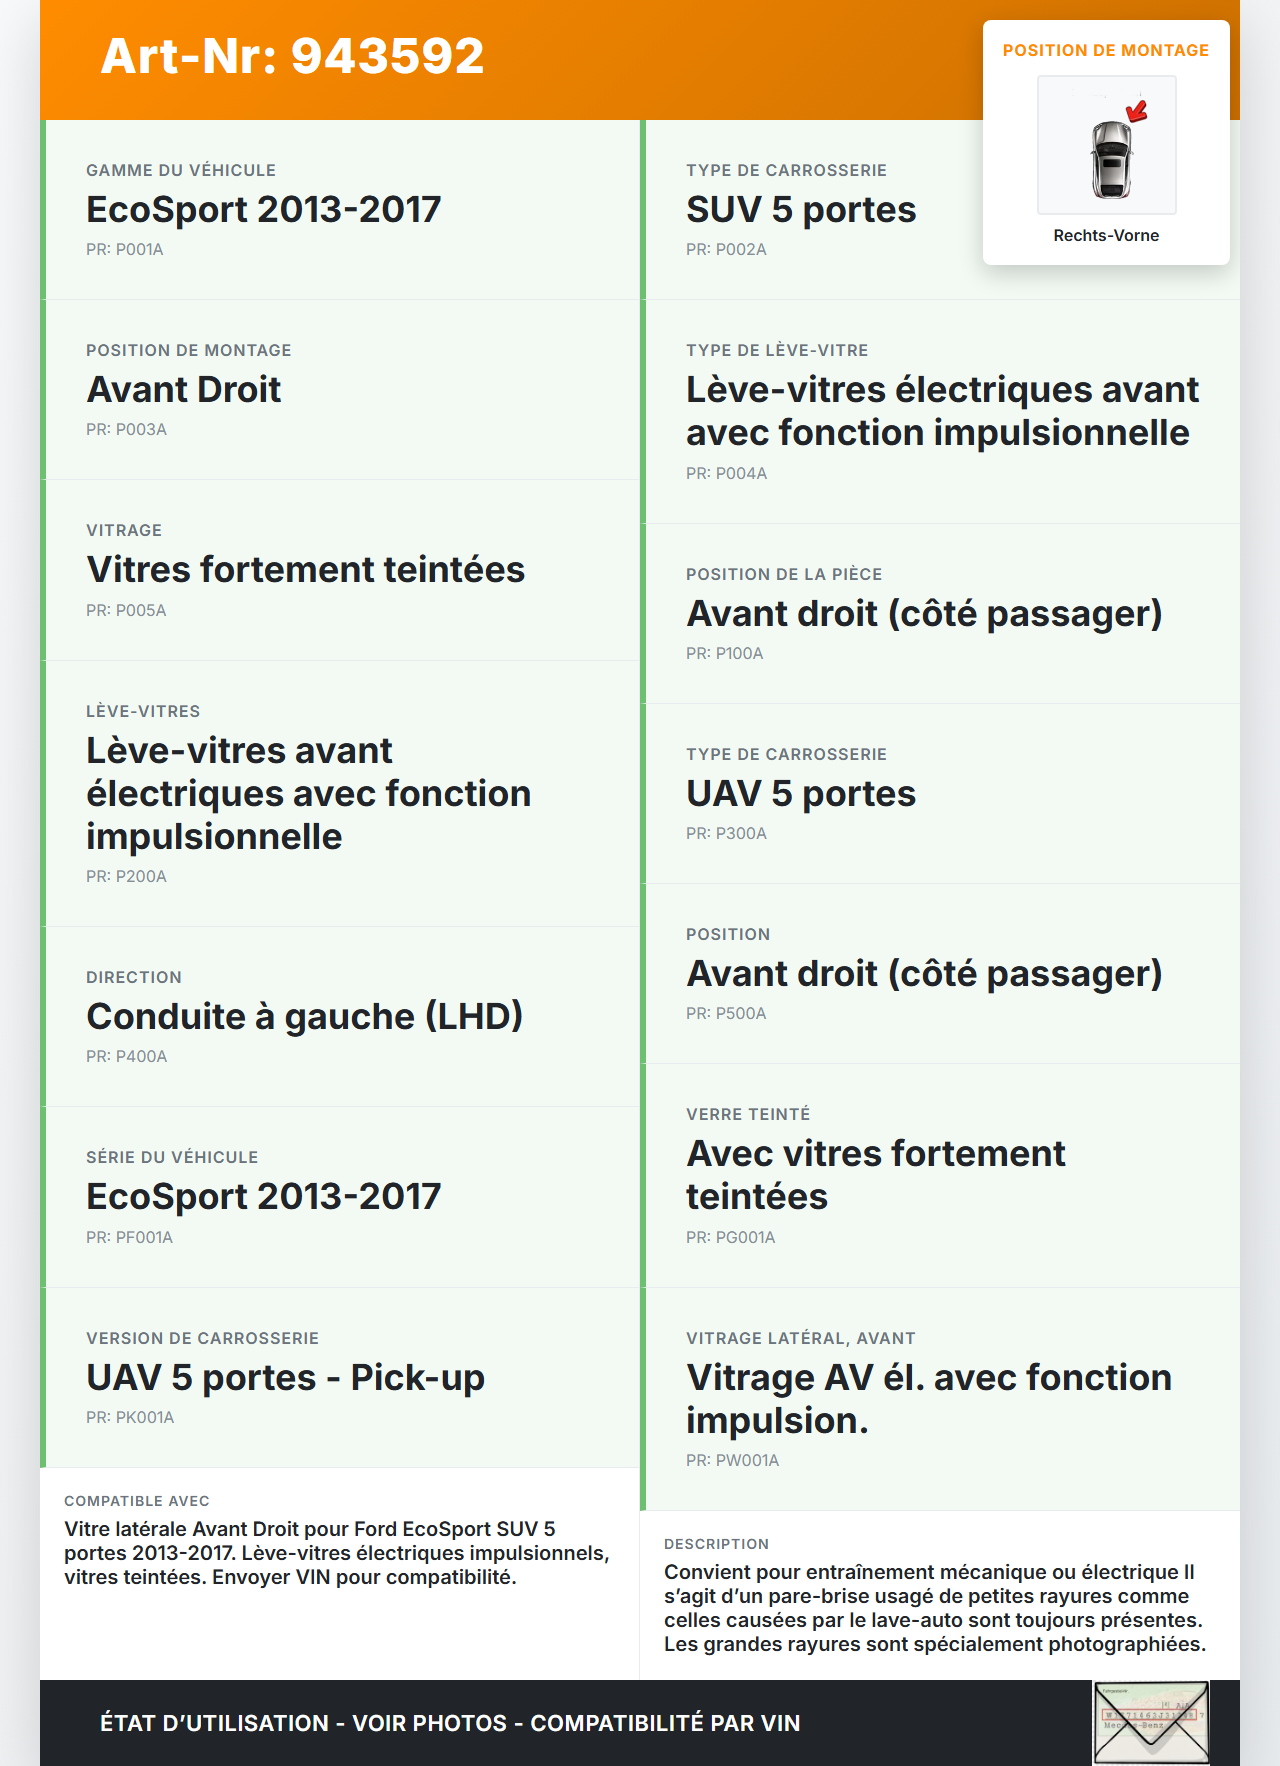Image resolution: width=1280 pixels, height=1766 pixels.
Task: Click the Art-Nr: 943592 heading
Action: coord(292,56)
